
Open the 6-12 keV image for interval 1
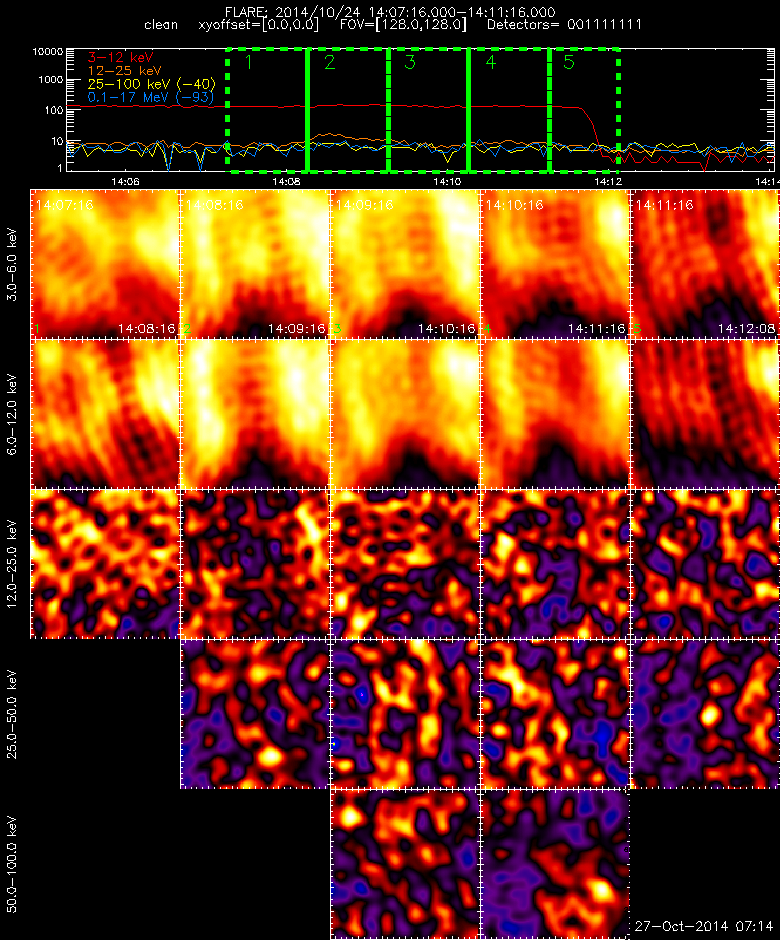pyautogui.click(x=106, y=414)
